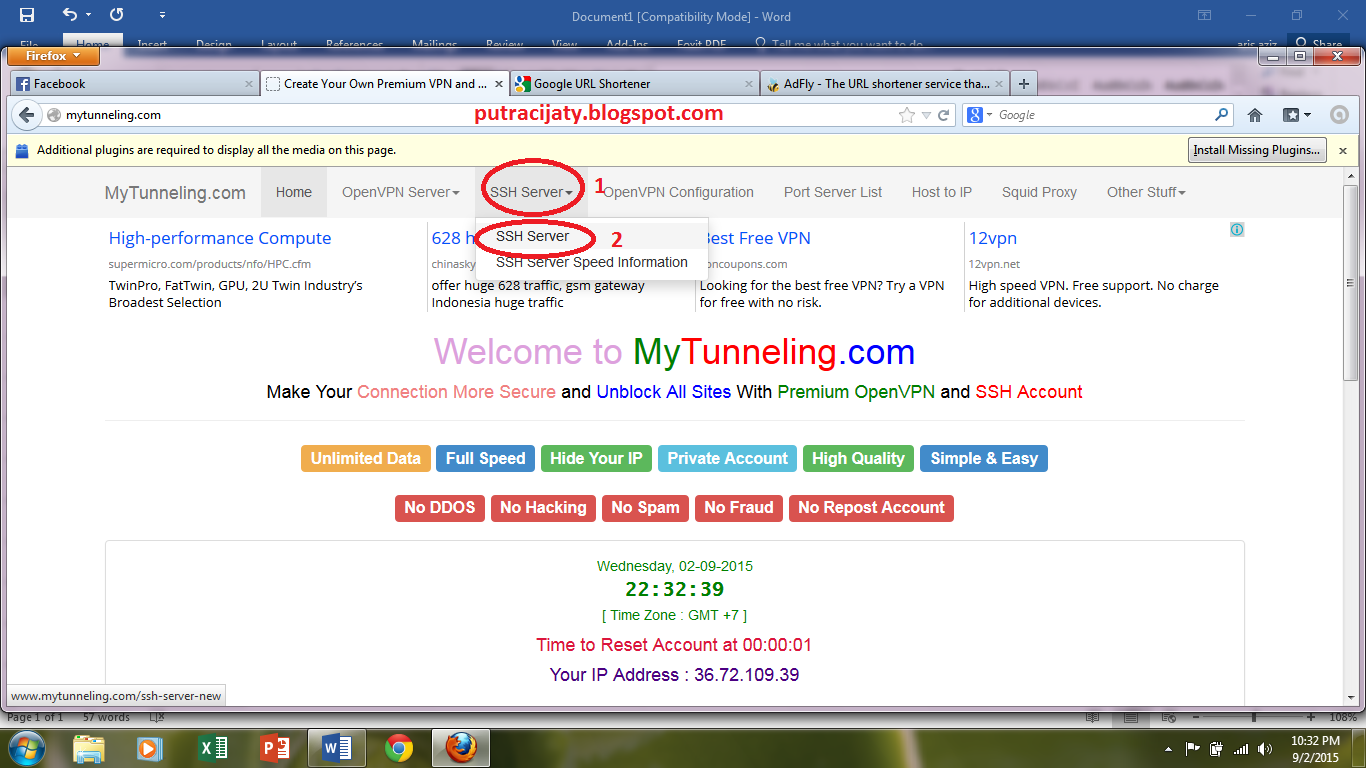Open File Explorer from the taskbar
The image size is (1366, 768).
tap(89, 748)
